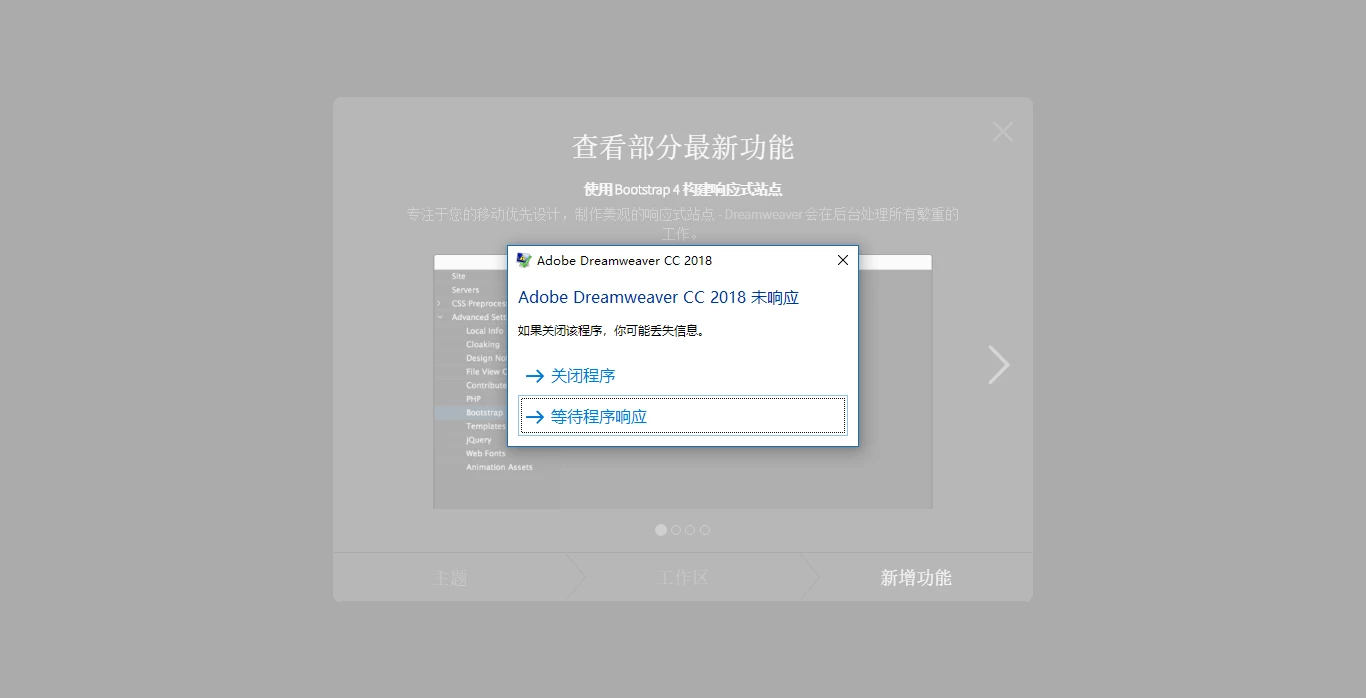Viewport: 1366px width, 698px height.
Task: Click 关闭程序 to close the program
Action: click(683, 376)
